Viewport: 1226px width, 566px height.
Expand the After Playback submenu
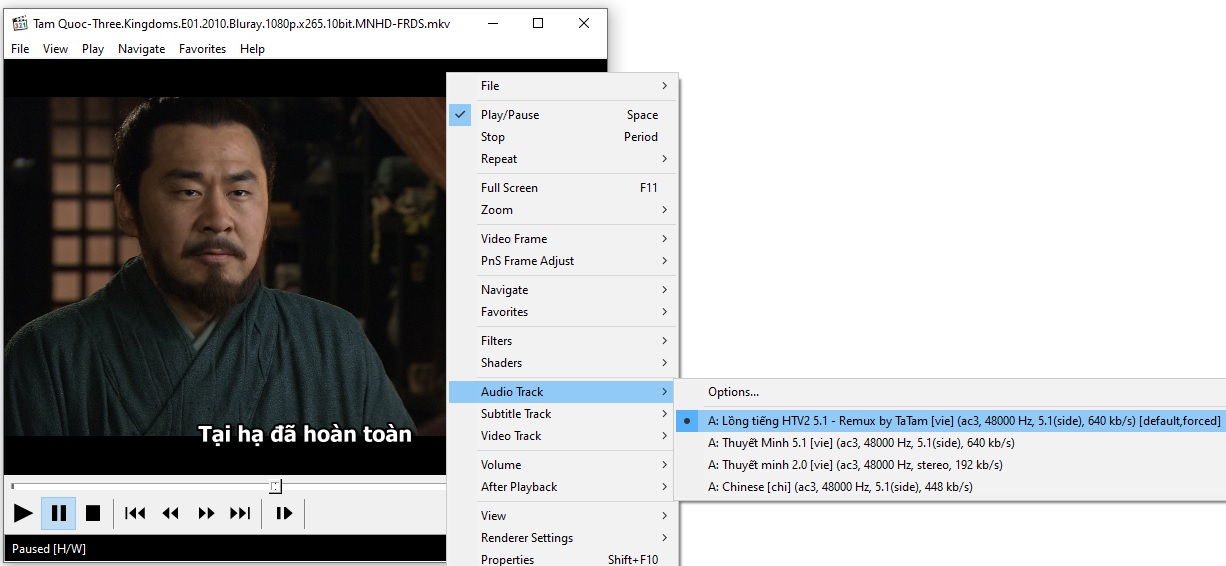(563, 487)
